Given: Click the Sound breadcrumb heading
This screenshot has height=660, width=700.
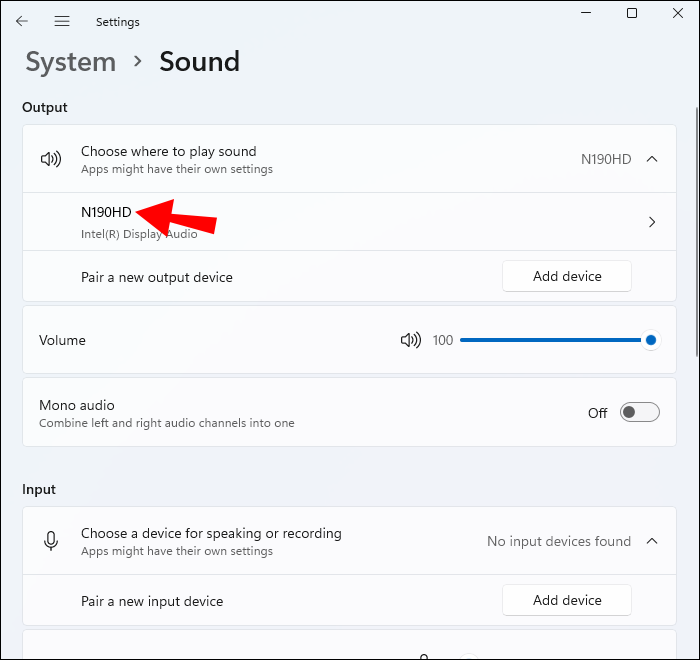Looking at the screenshot, I should tap(199, 62).
